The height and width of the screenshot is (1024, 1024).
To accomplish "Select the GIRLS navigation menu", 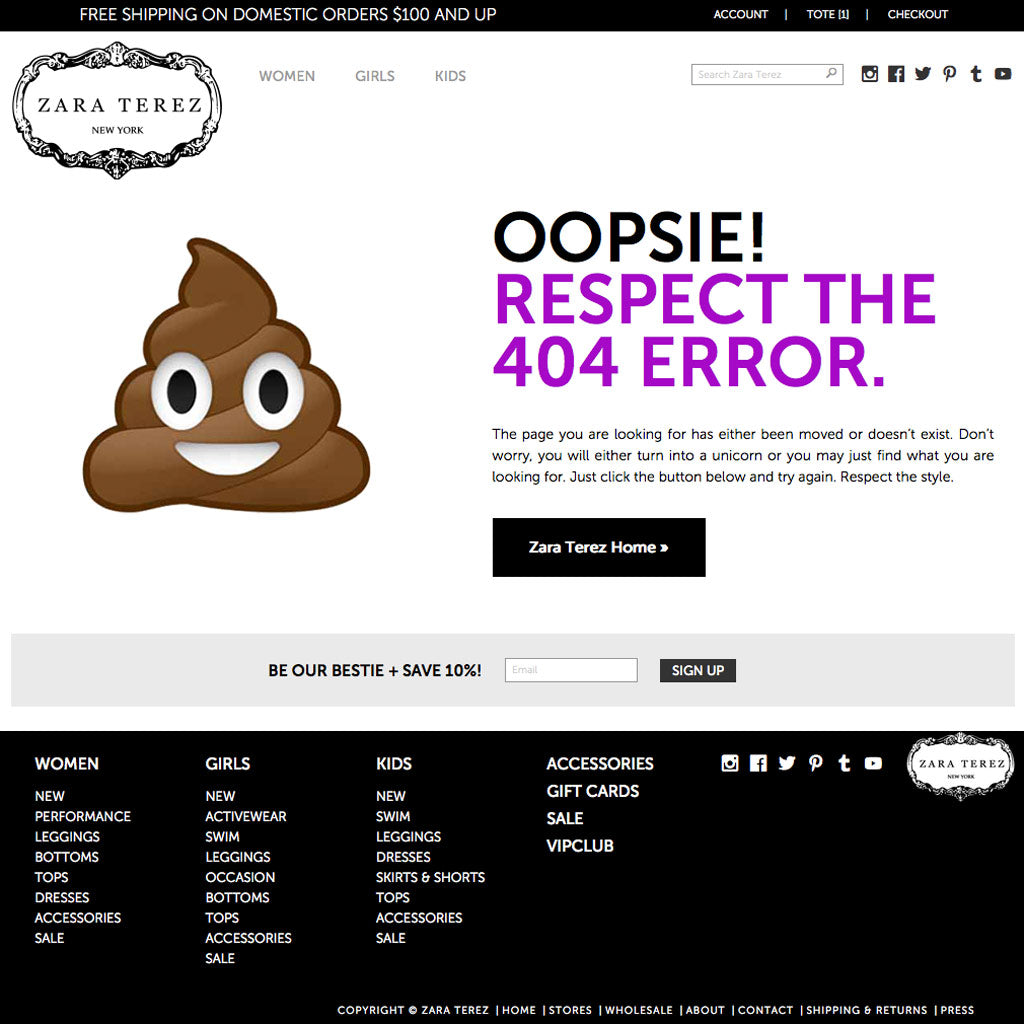I will pyautogui.click(x=375, y=76).
